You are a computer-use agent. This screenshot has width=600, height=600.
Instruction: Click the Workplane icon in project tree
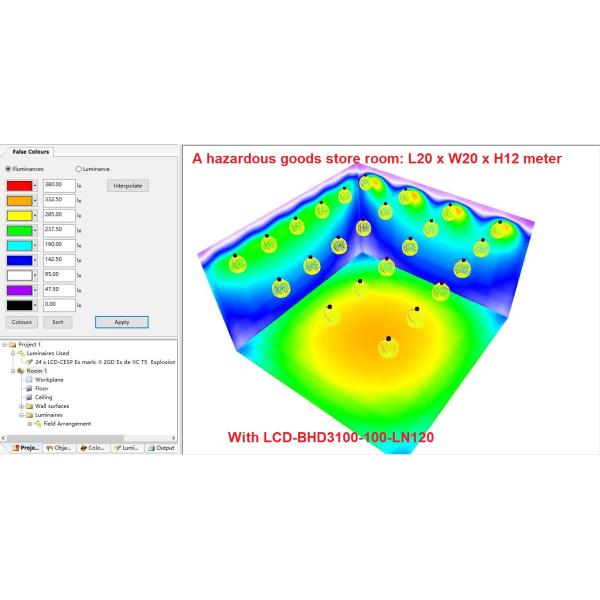pyautogui.click(x=29, y=380)
